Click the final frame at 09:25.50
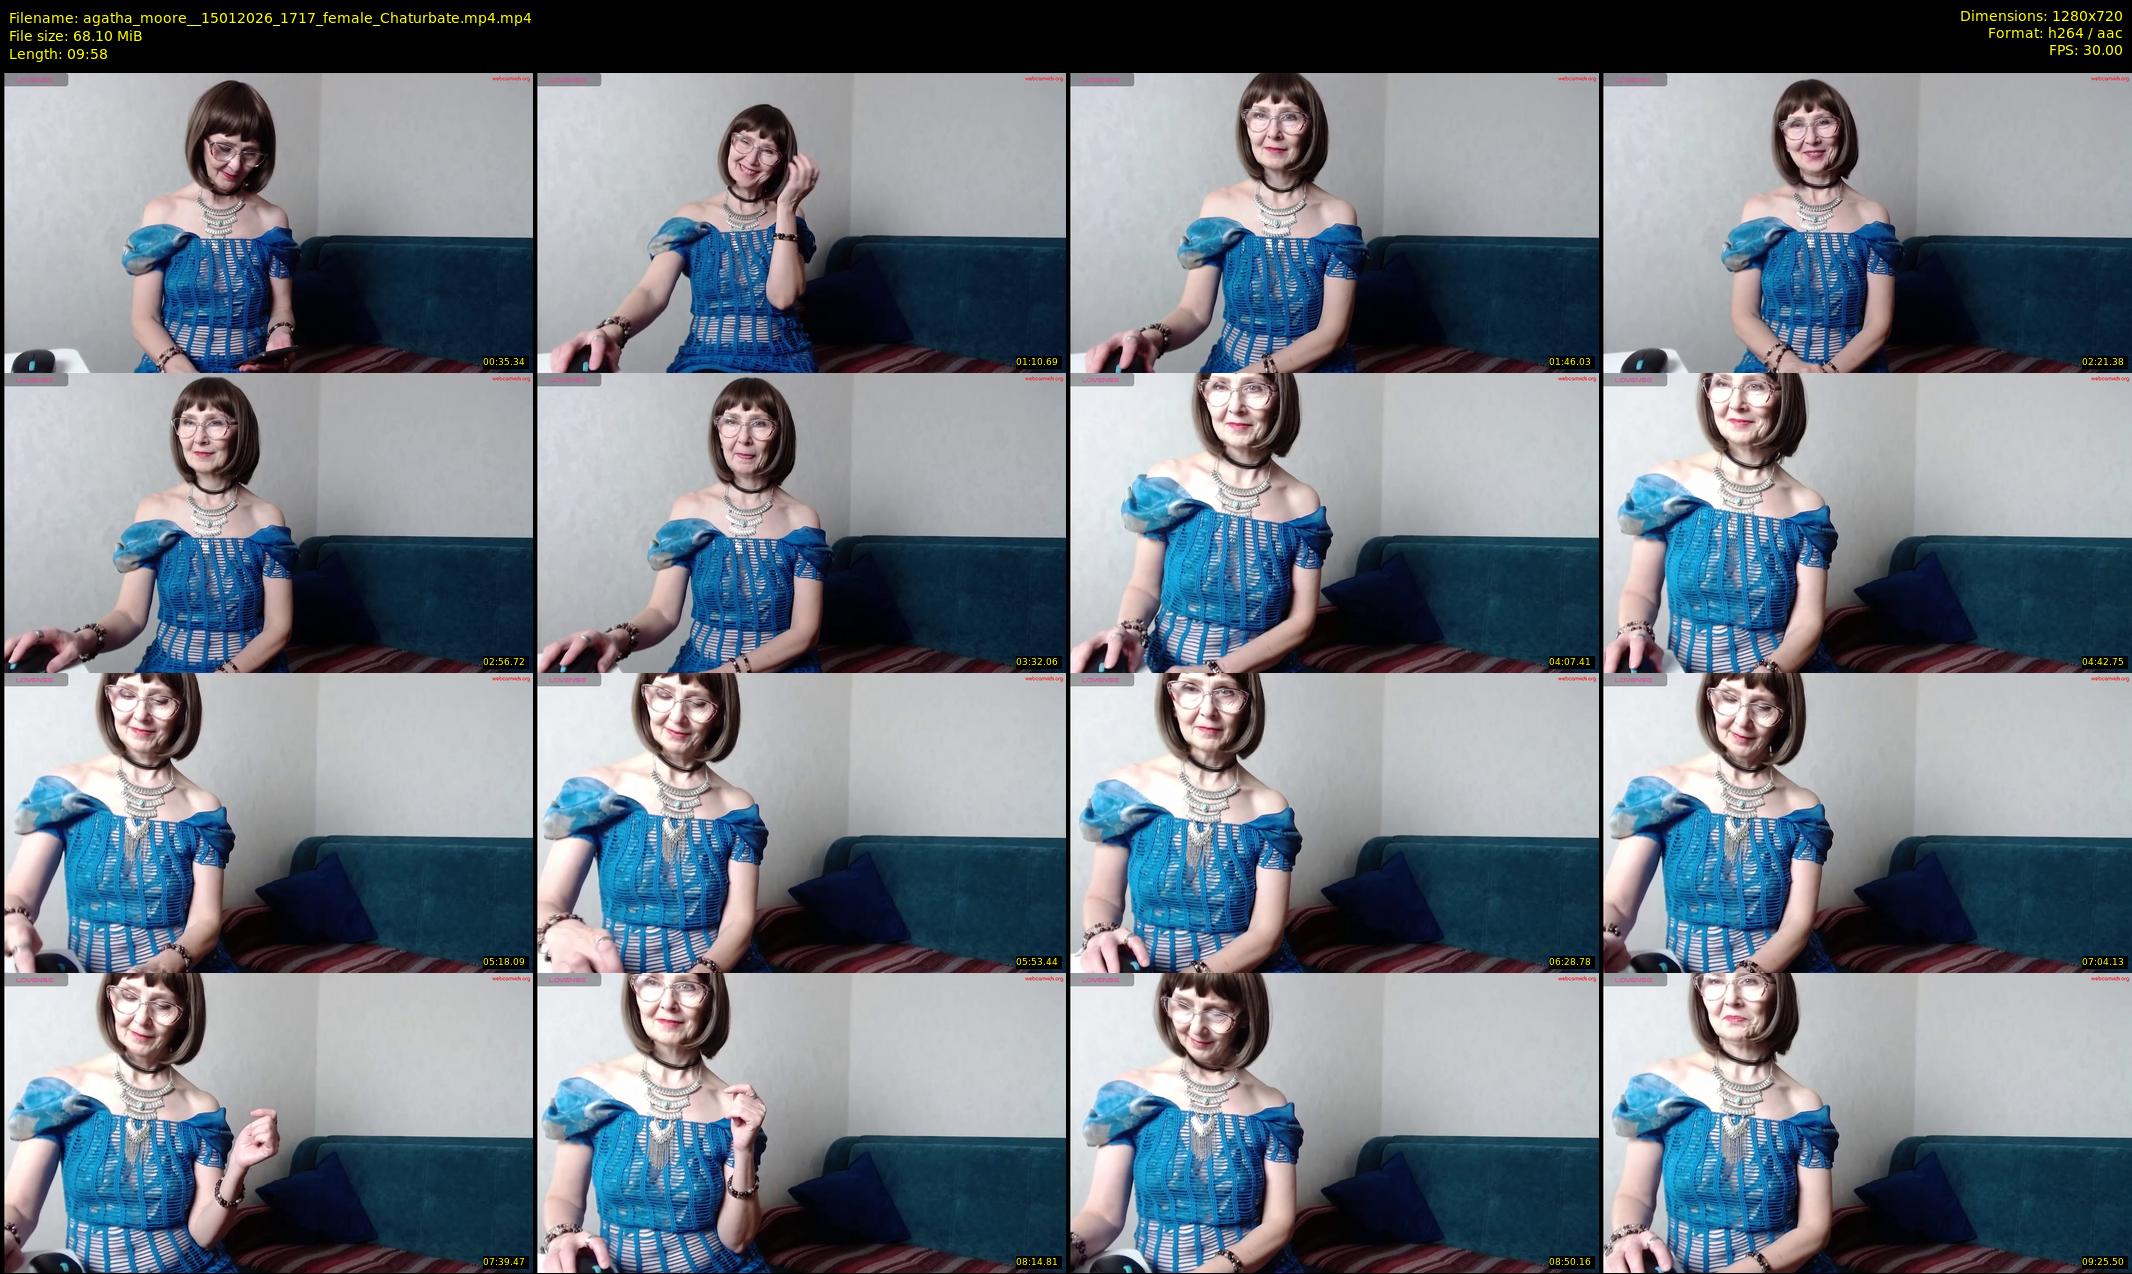The height and width of the screenshot is (1274, 2132). pyautogui.click(x=1867, y=1122)
